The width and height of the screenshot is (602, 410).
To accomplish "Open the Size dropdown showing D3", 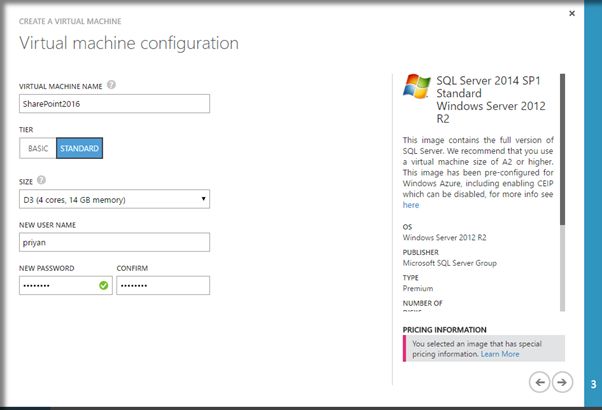I will [x=114, y=199].
